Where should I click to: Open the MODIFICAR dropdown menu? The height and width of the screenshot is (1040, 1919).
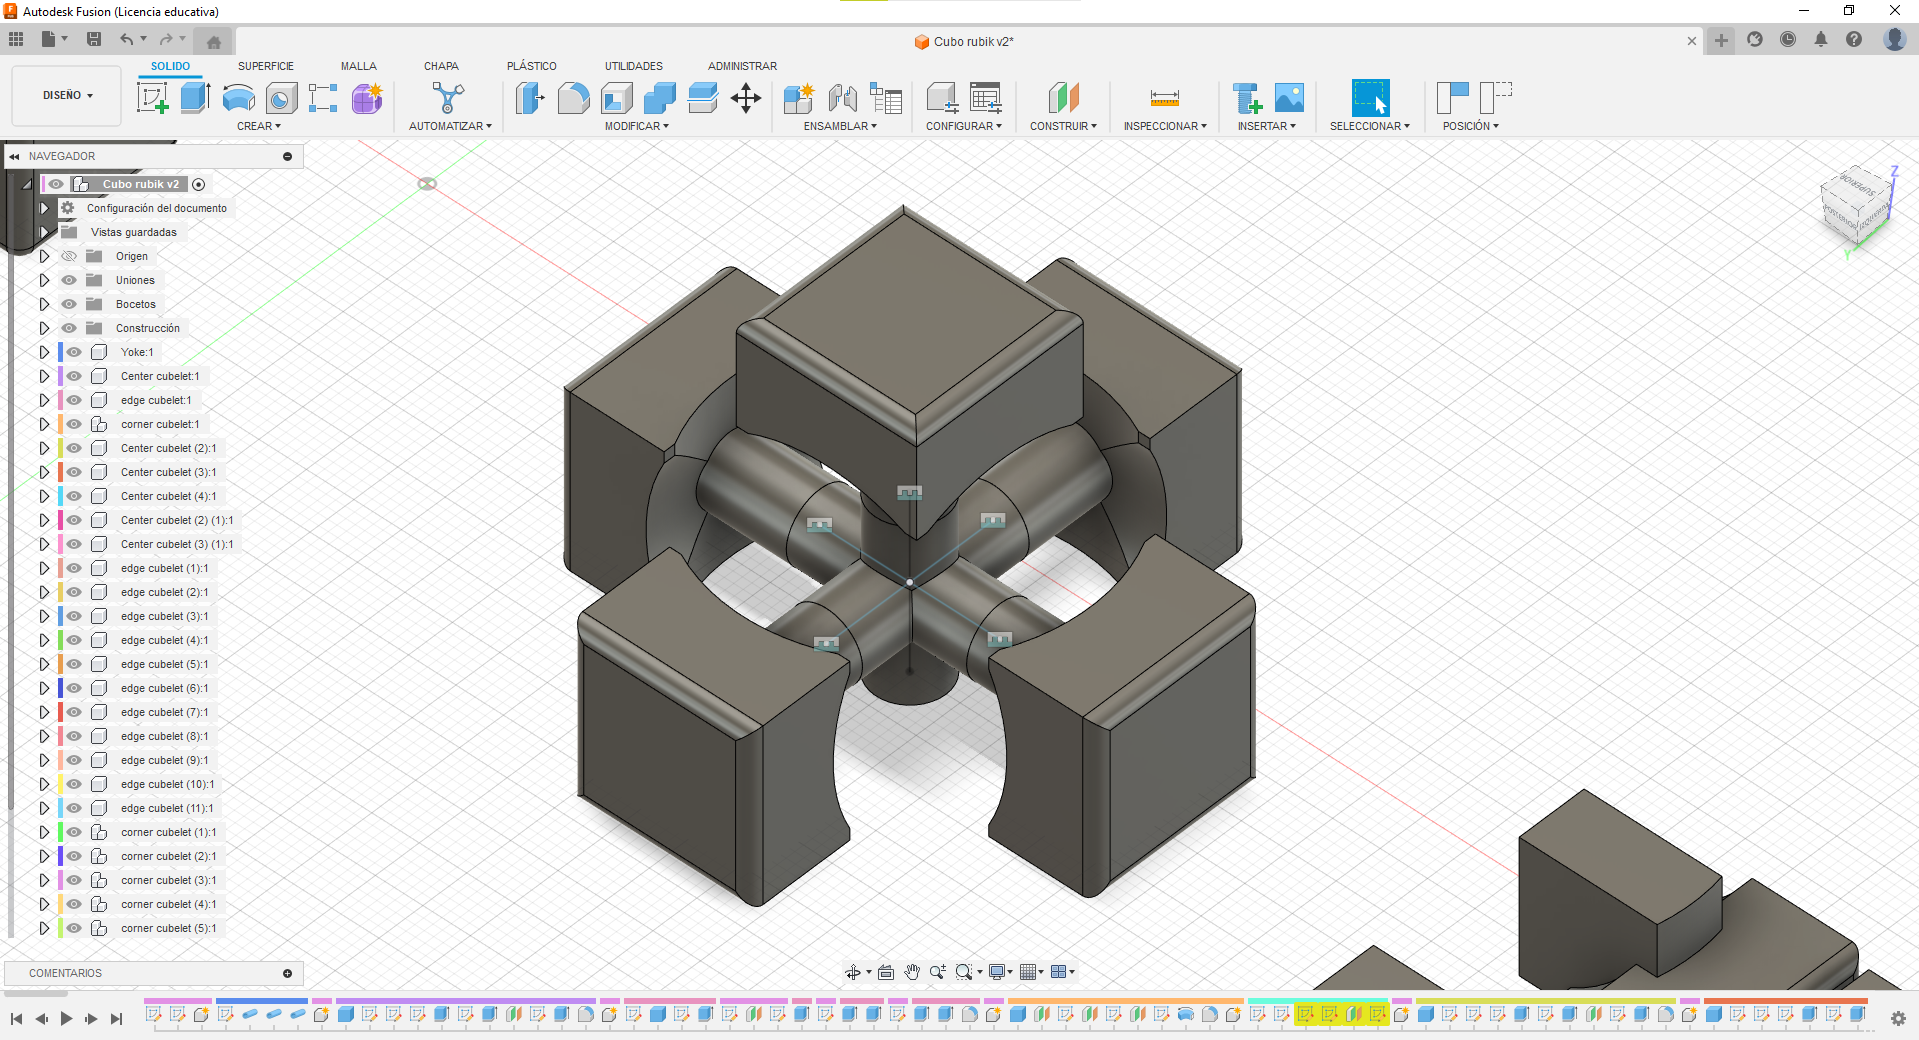click(637, 126)
